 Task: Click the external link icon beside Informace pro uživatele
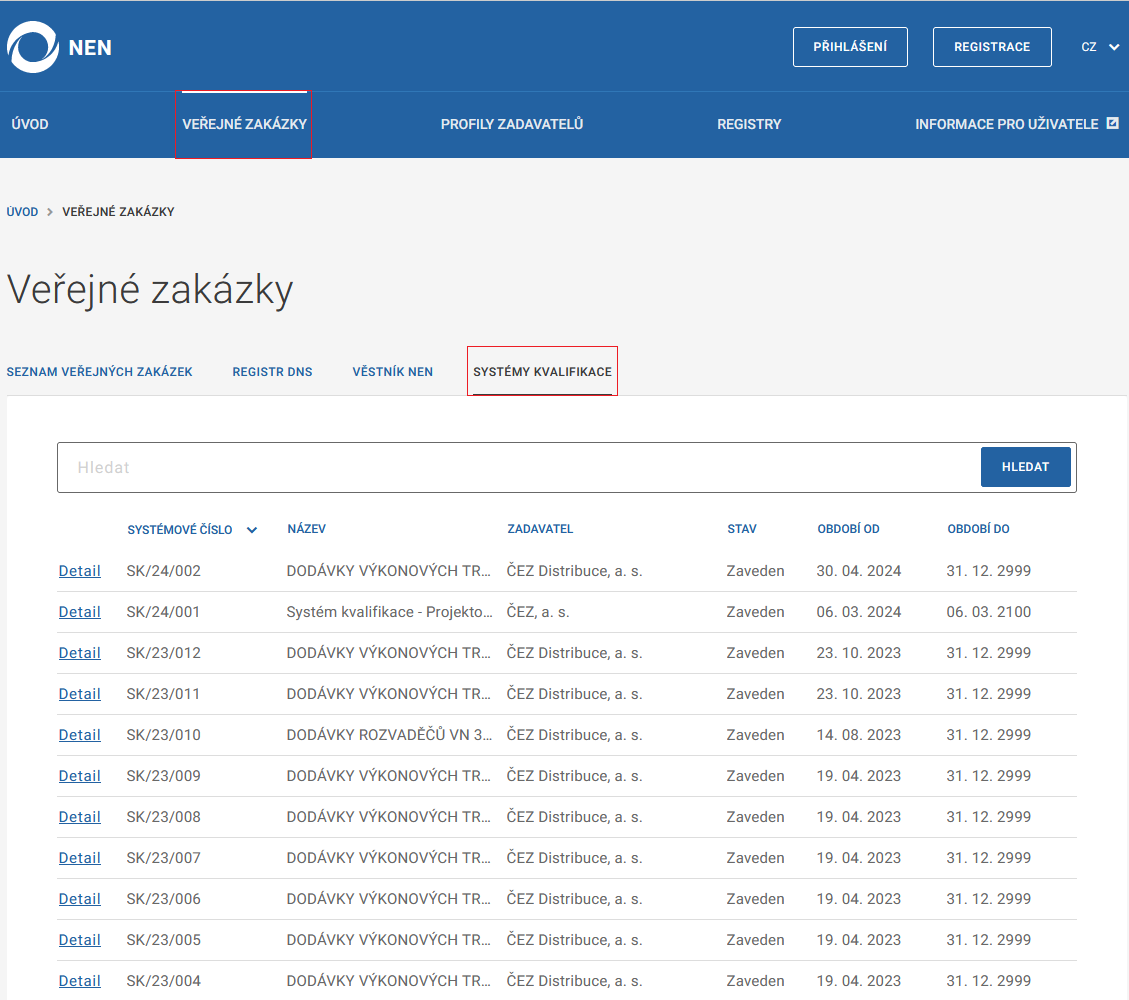click(1112, 124)
